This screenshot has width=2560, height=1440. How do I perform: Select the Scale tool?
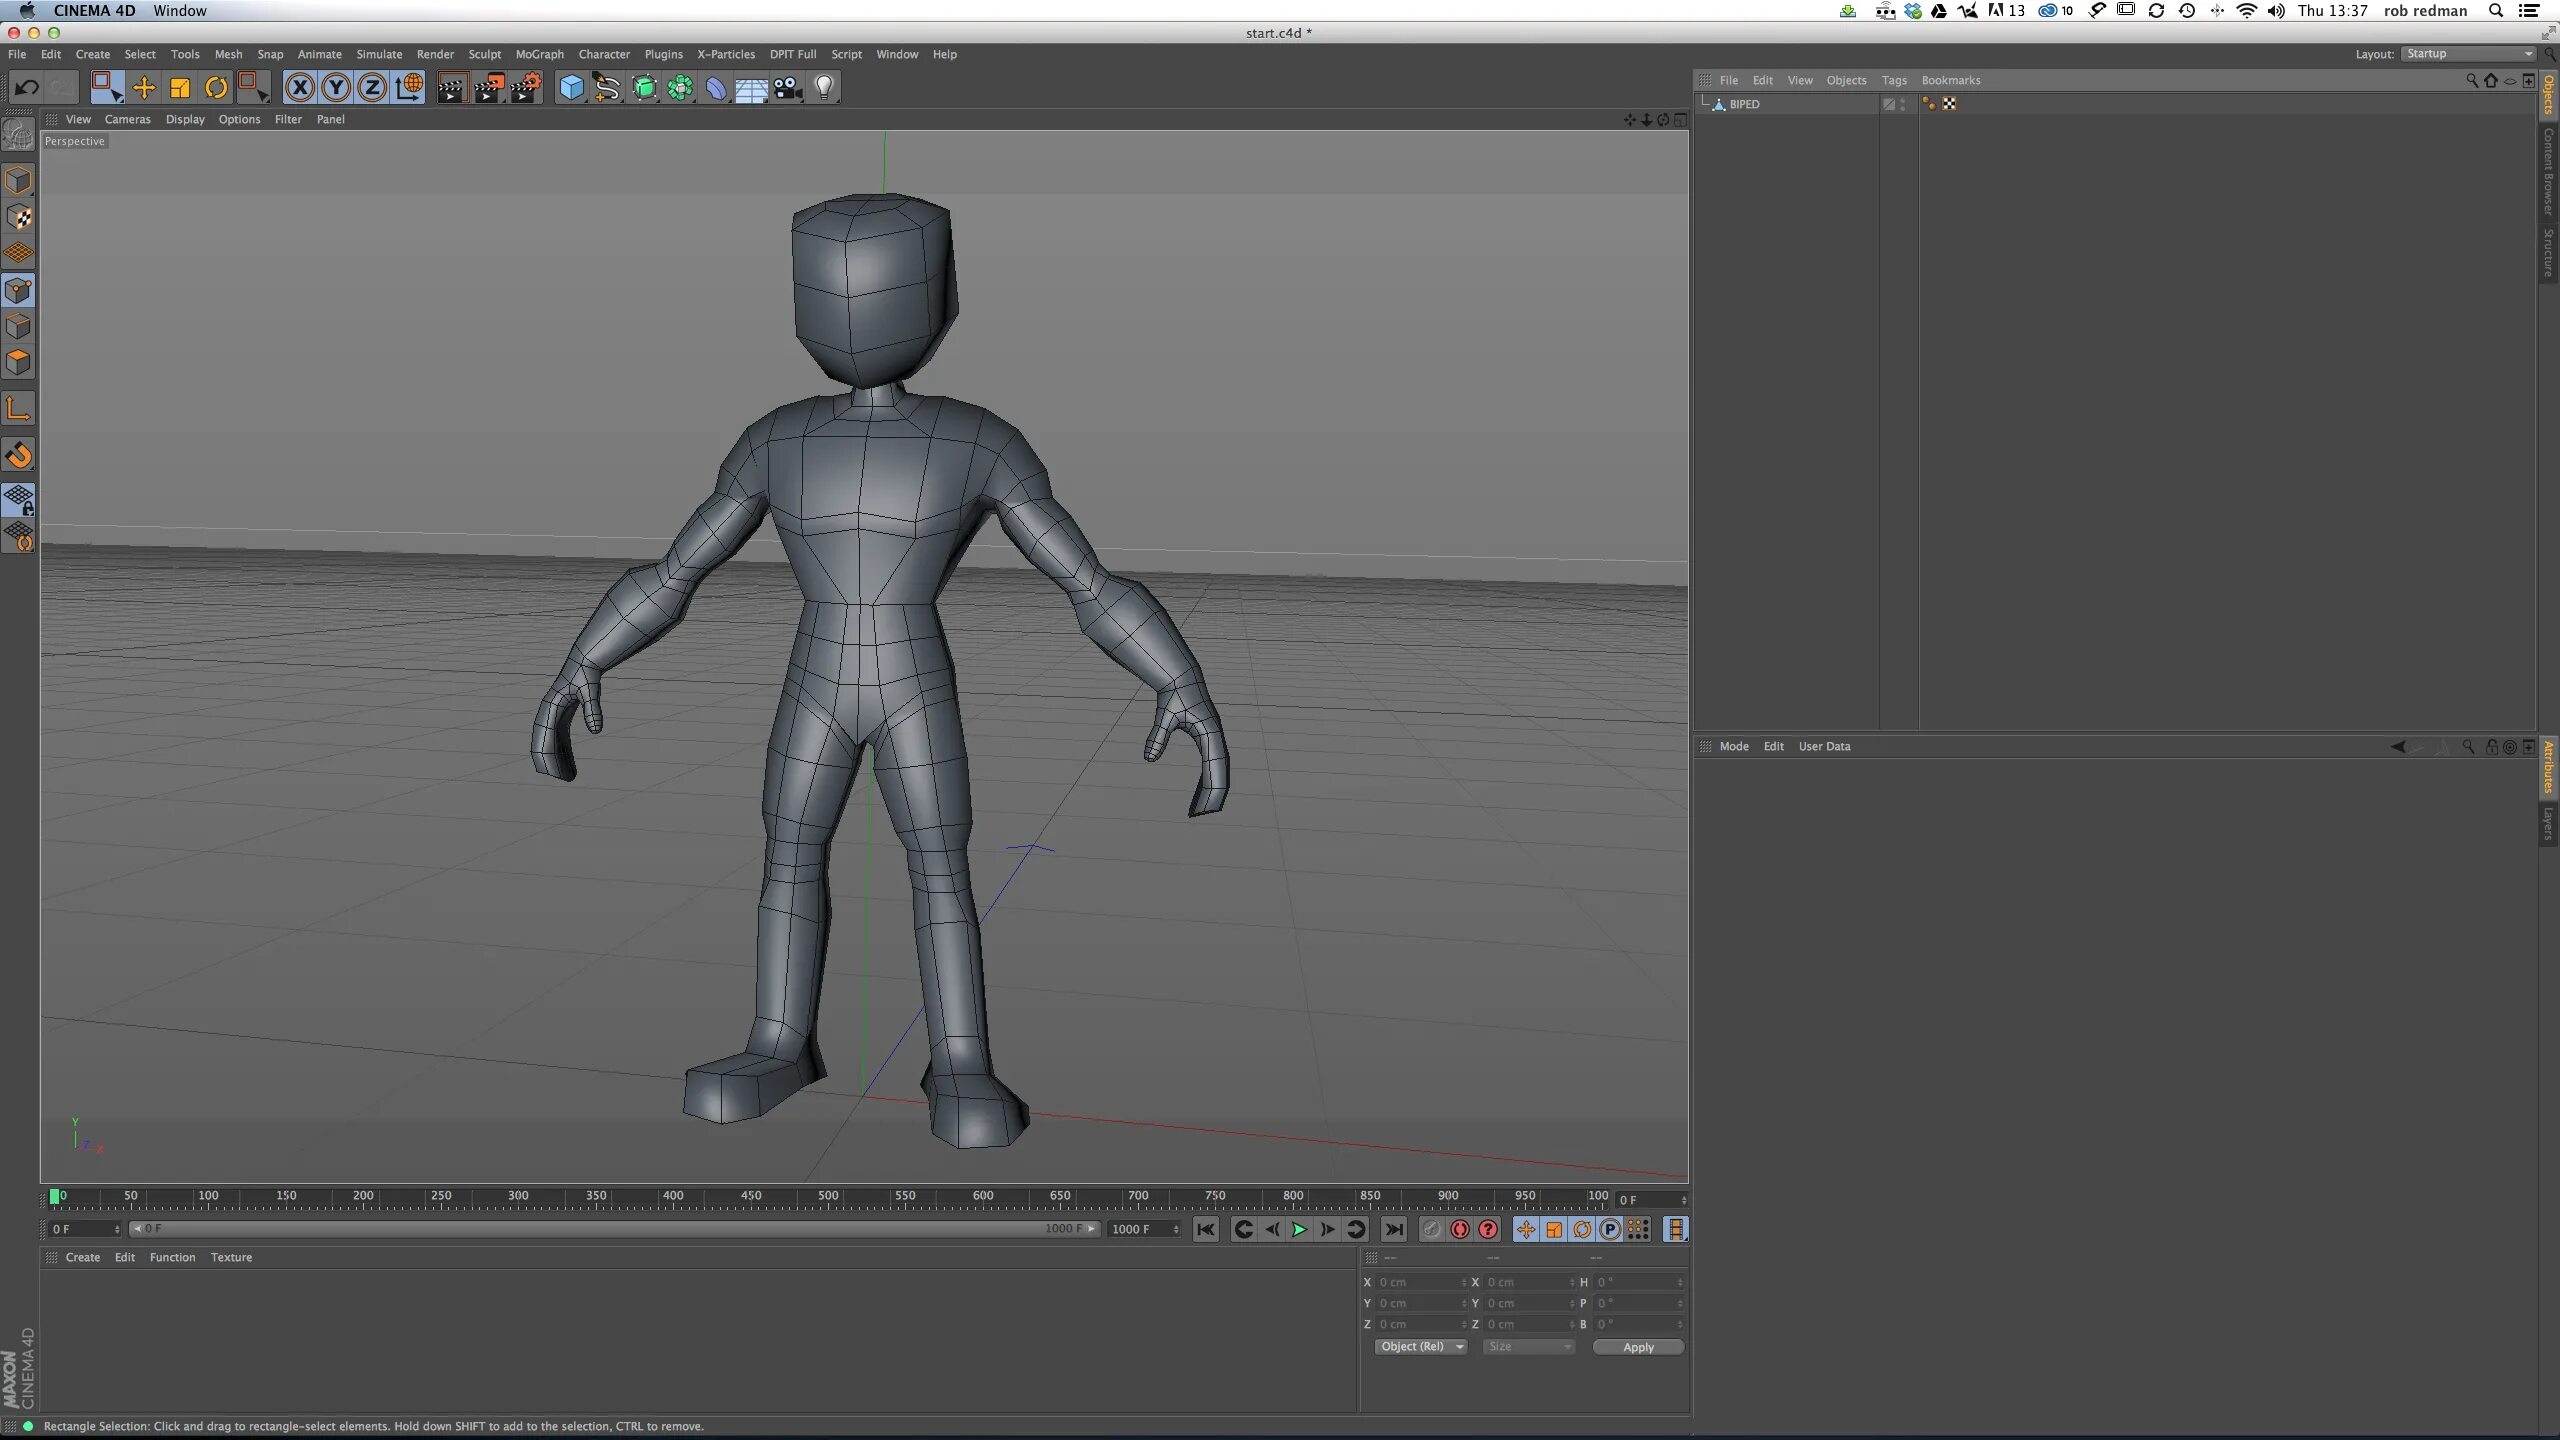(x=180, y=88)
